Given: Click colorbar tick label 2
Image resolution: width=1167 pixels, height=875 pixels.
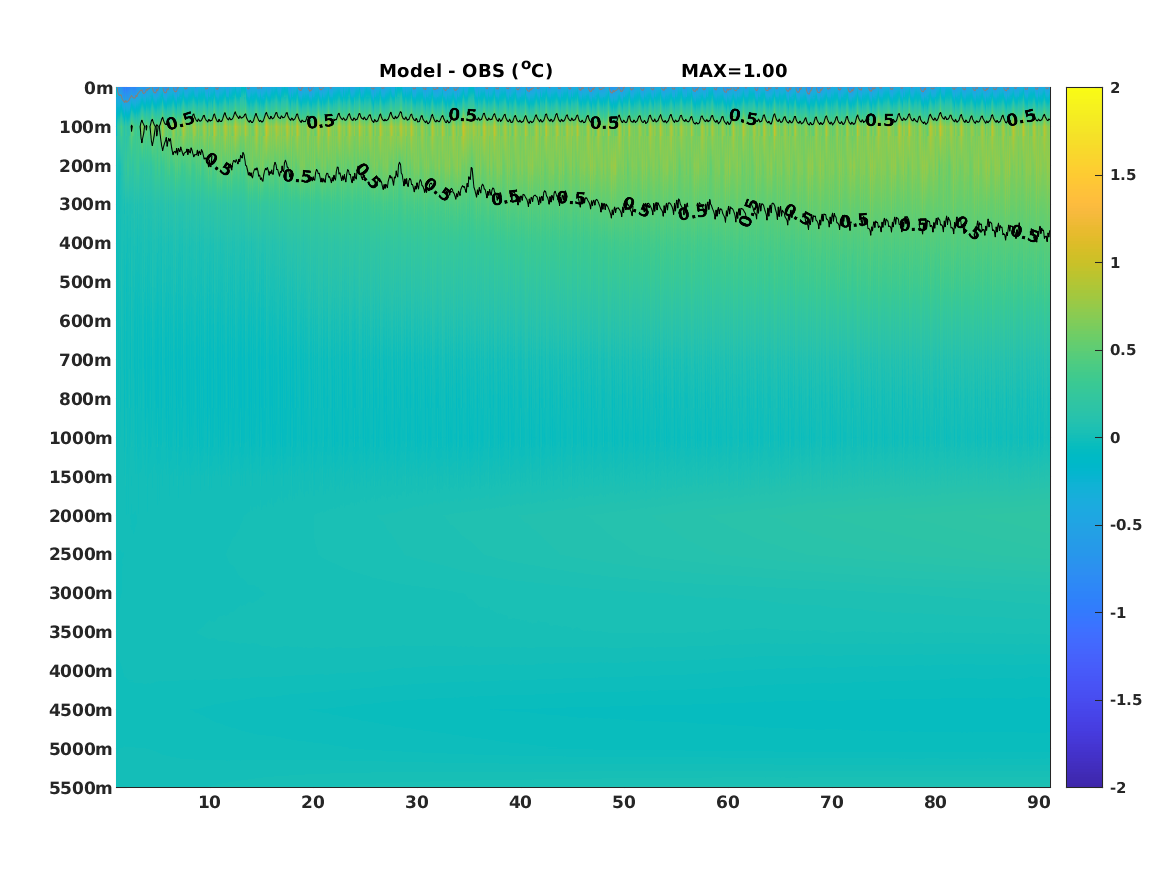Looking at the screenshot, I should coord(1115,88).
